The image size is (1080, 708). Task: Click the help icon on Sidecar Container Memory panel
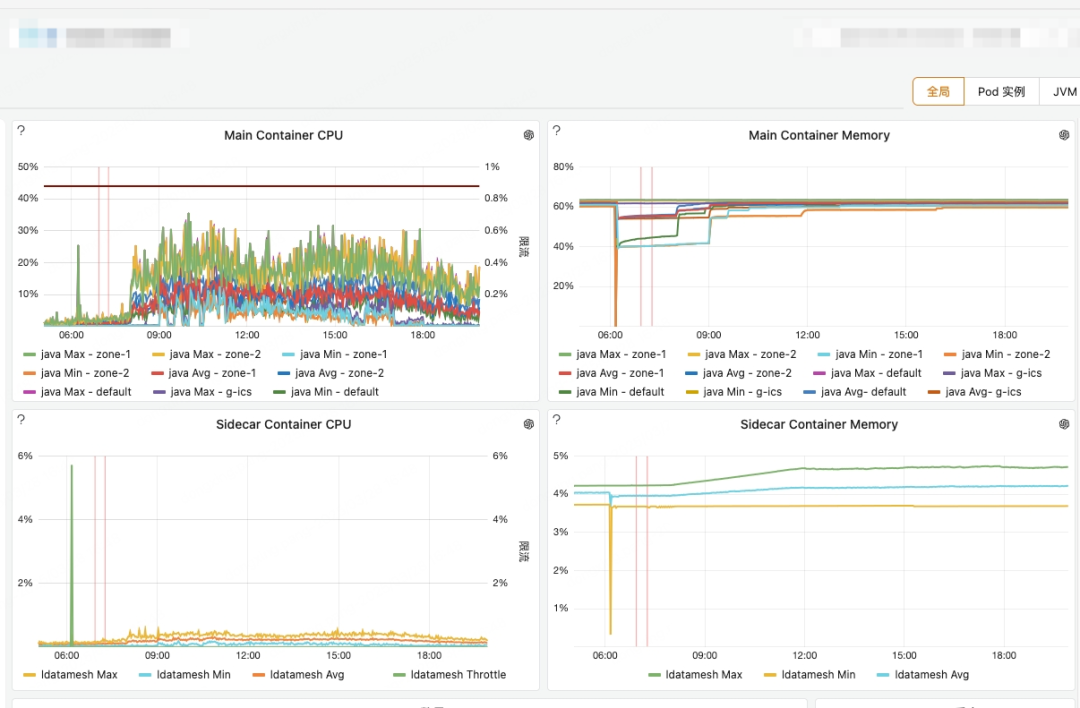pyautogui.click(x=557, y=420)
